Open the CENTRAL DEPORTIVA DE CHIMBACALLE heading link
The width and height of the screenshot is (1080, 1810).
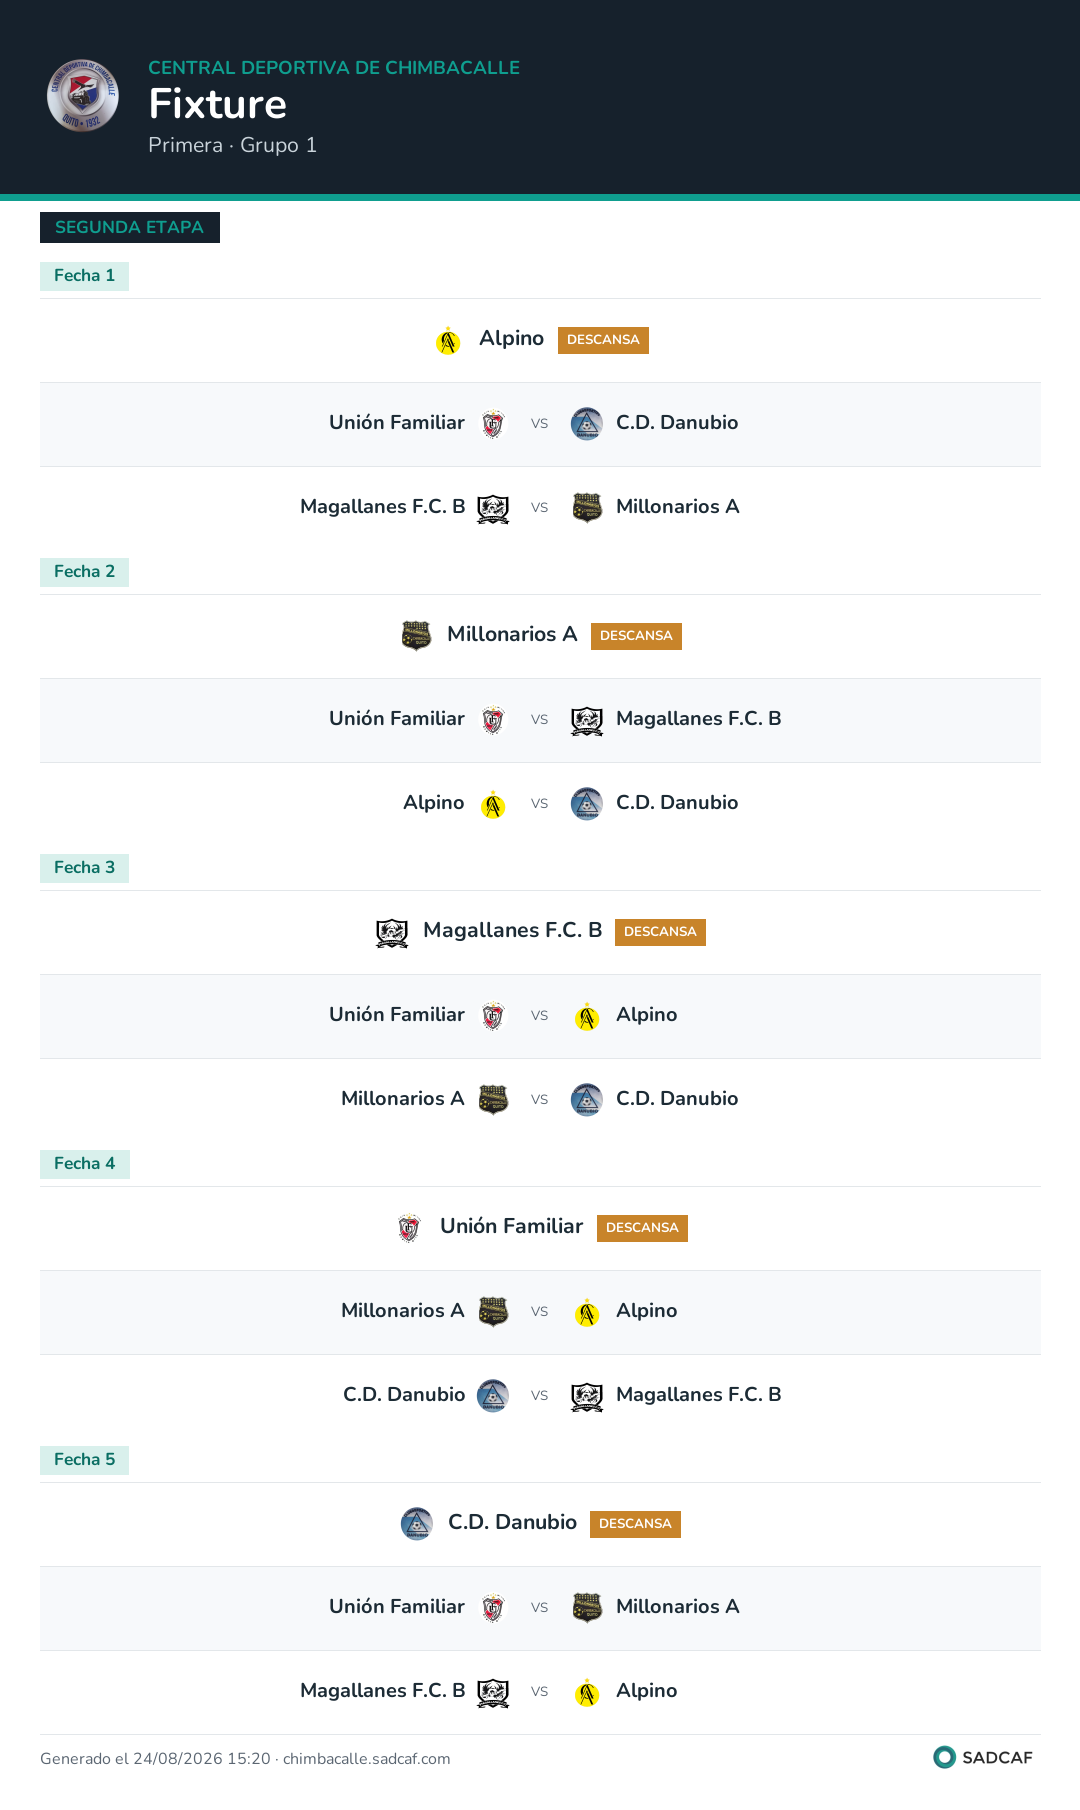click(x=334, y=68)
